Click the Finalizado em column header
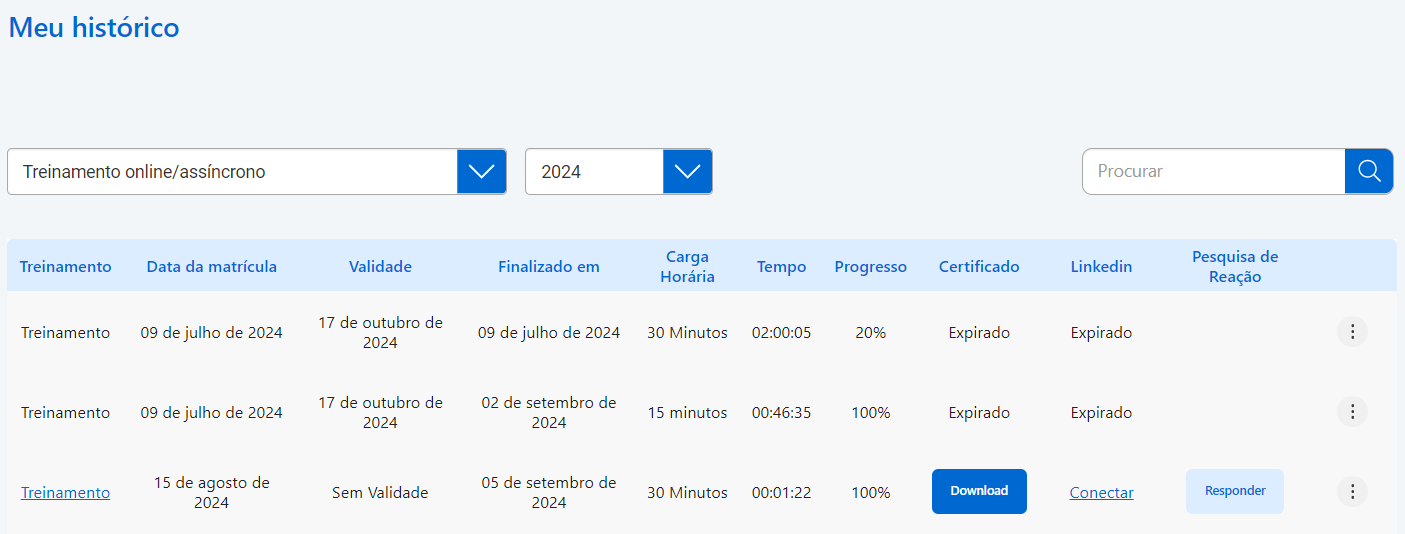Screen dimensions: 1405x534 coord(549,267)
